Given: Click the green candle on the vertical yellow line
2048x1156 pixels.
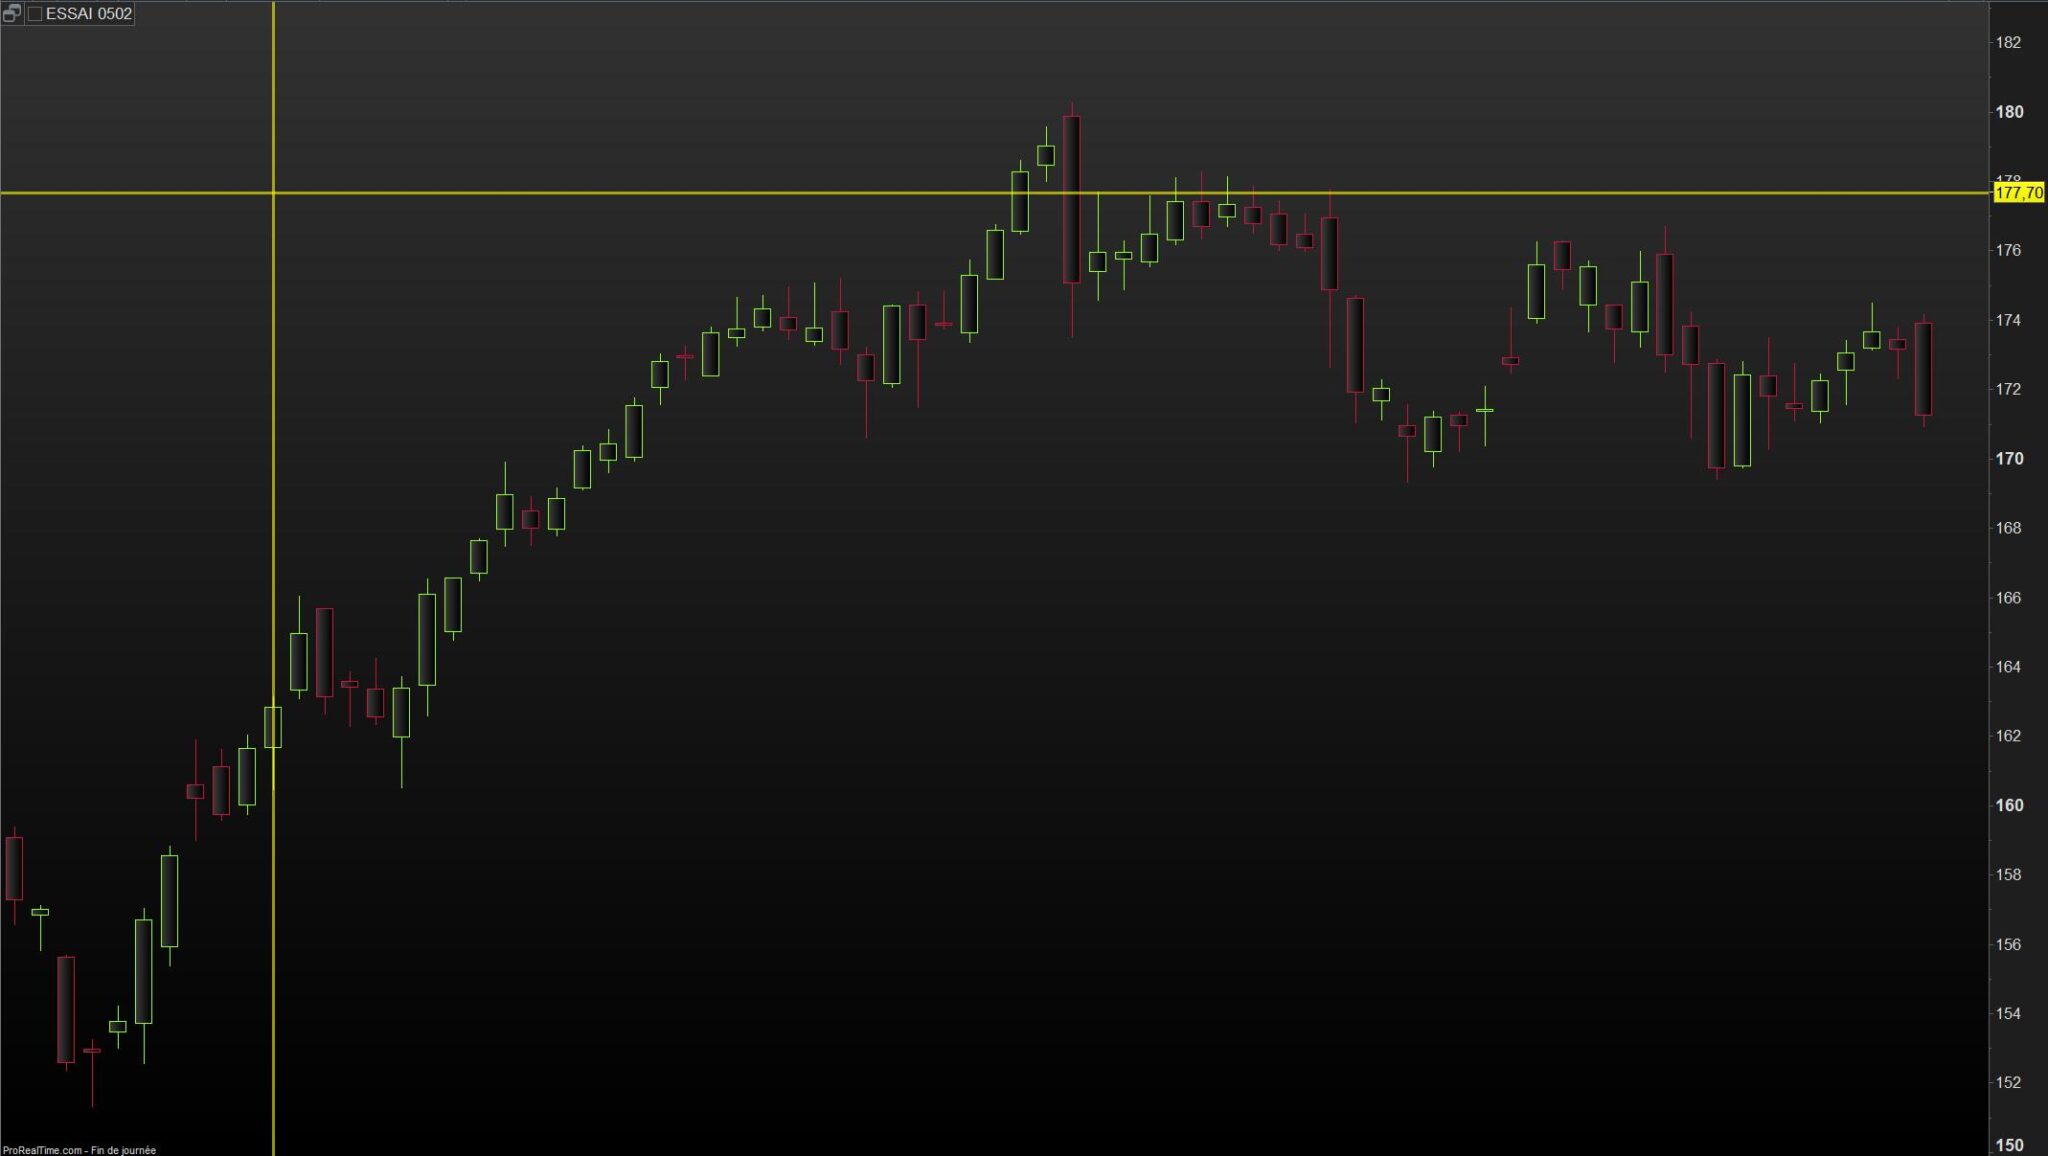Looking at the screenshot, I should click(x=273, y=727).
